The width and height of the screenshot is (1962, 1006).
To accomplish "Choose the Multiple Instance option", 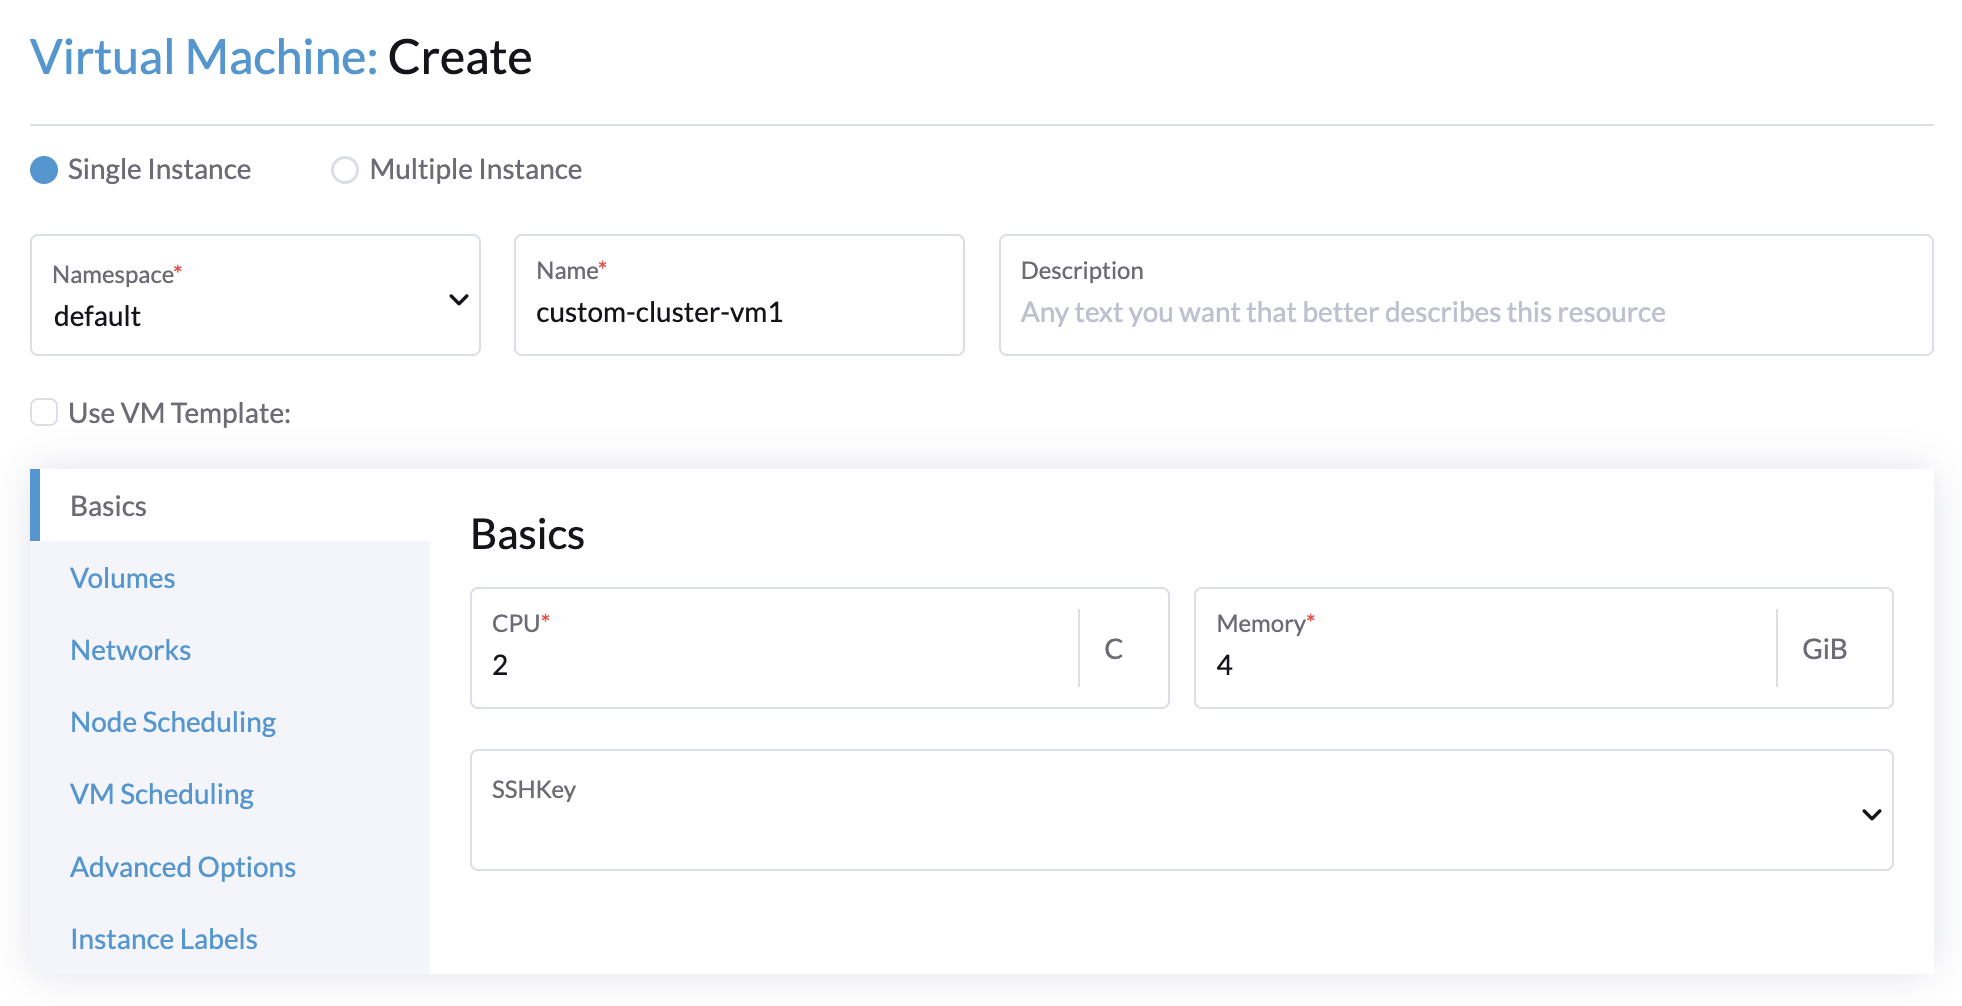I will click(345, 170).
